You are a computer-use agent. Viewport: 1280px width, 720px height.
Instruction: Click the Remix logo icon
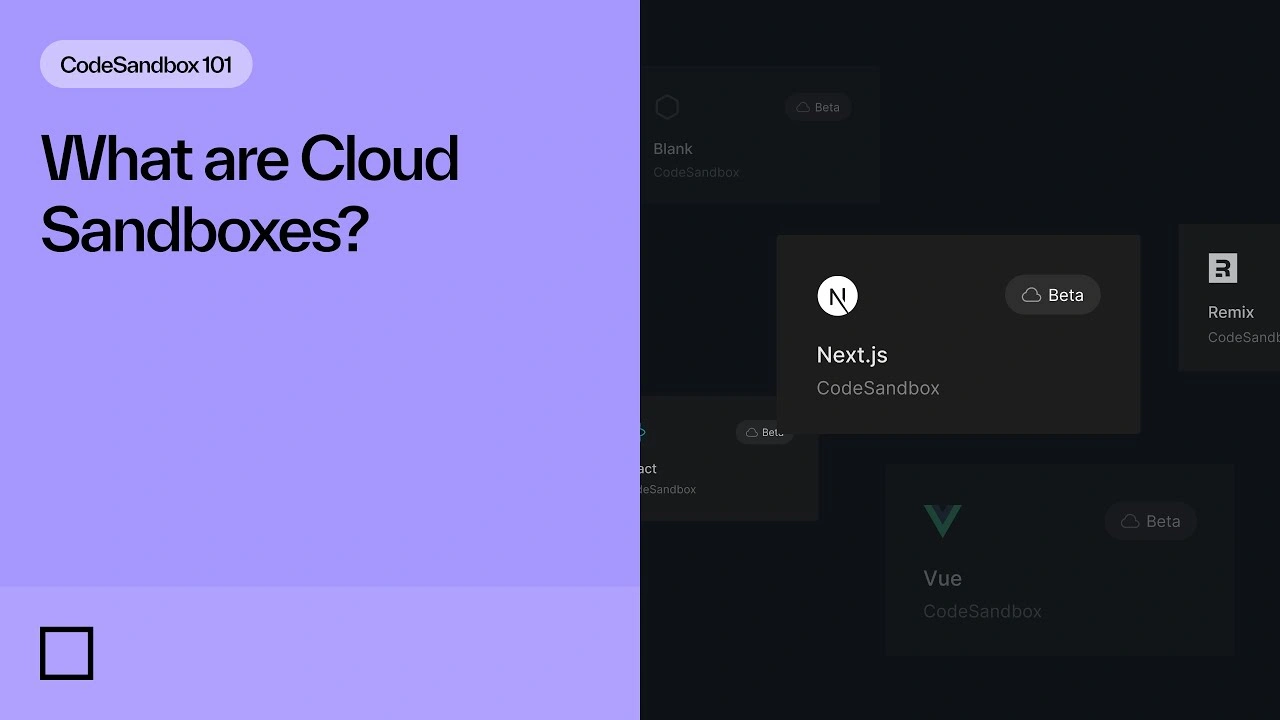click(x=1223, y=268)
